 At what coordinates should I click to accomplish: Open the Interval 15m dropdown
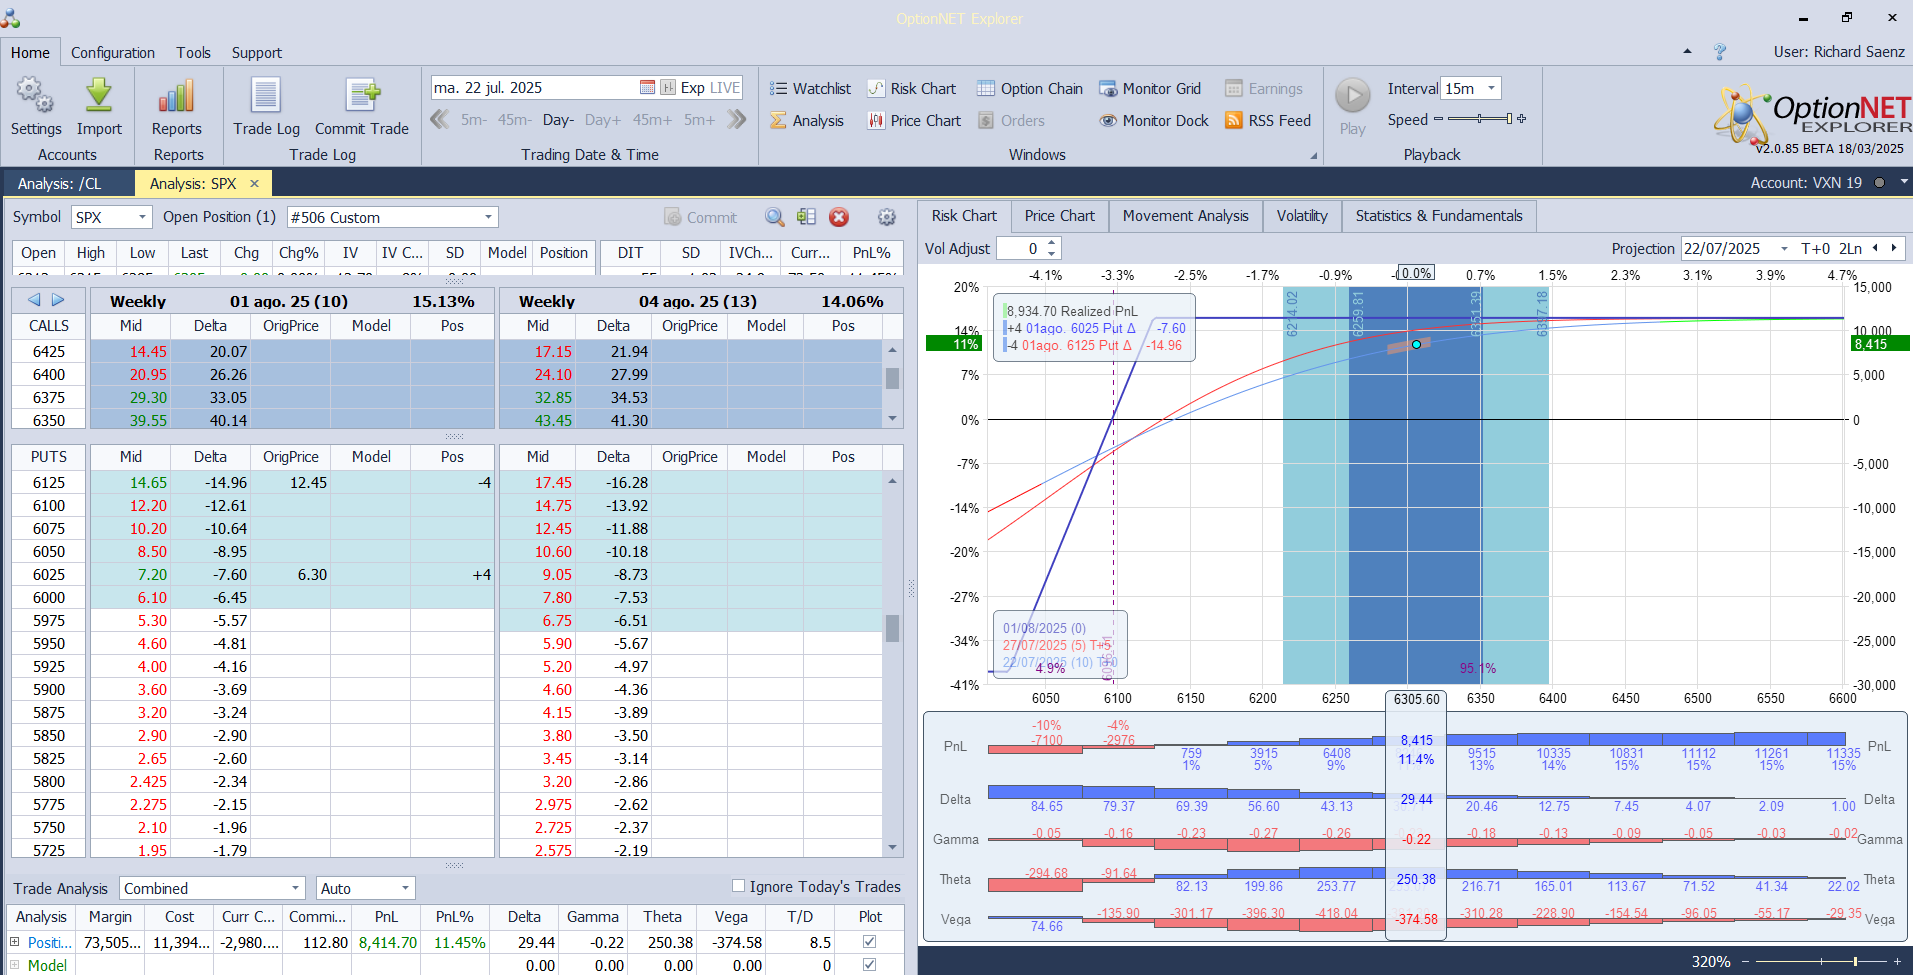[x=1491, y=88]
